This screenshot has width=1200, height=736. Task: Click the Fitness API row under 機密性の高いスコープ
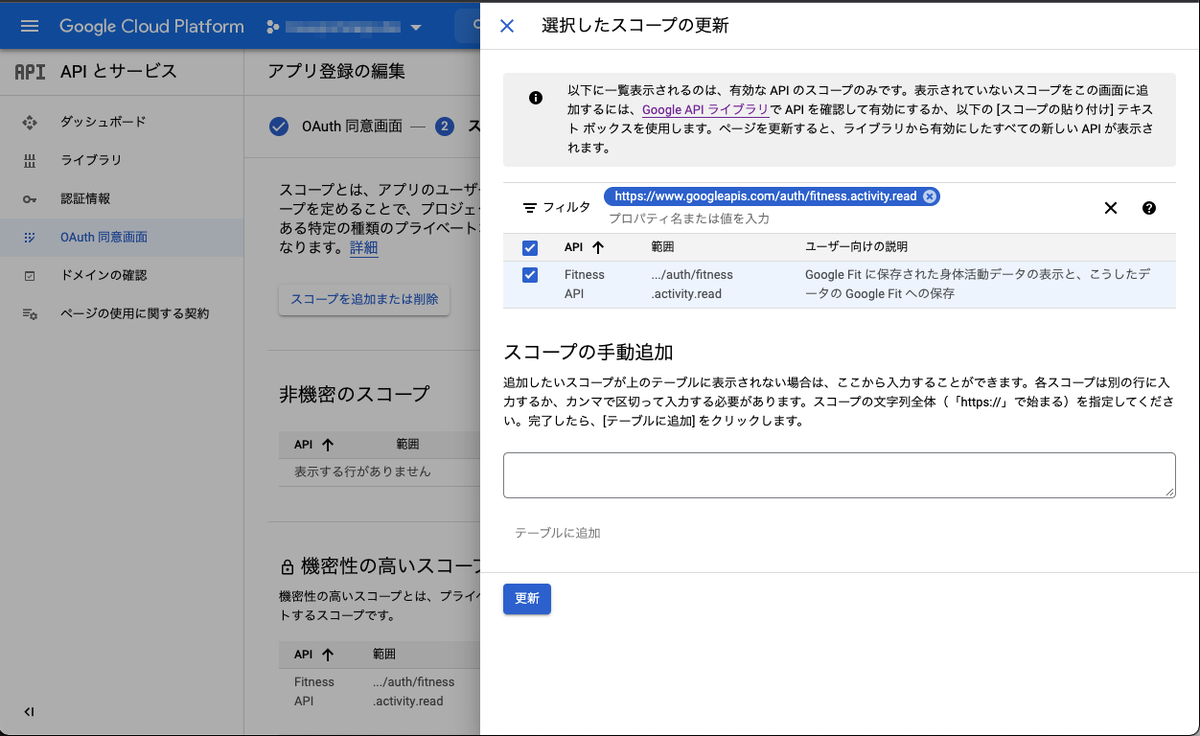point(380,691)
